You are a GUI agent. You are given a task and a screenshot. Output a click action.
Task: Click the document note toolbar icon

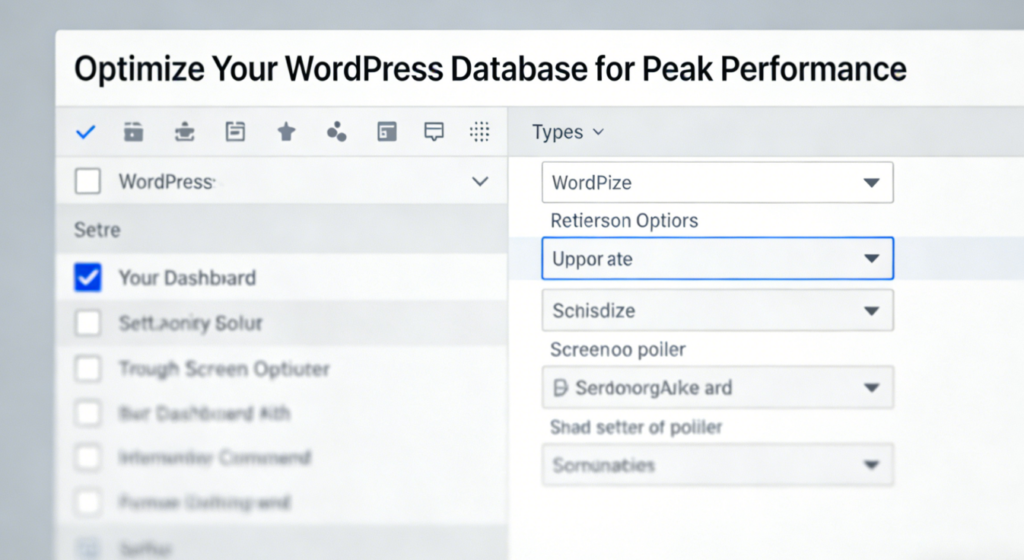pyautogui.click(x=235, y=132)
